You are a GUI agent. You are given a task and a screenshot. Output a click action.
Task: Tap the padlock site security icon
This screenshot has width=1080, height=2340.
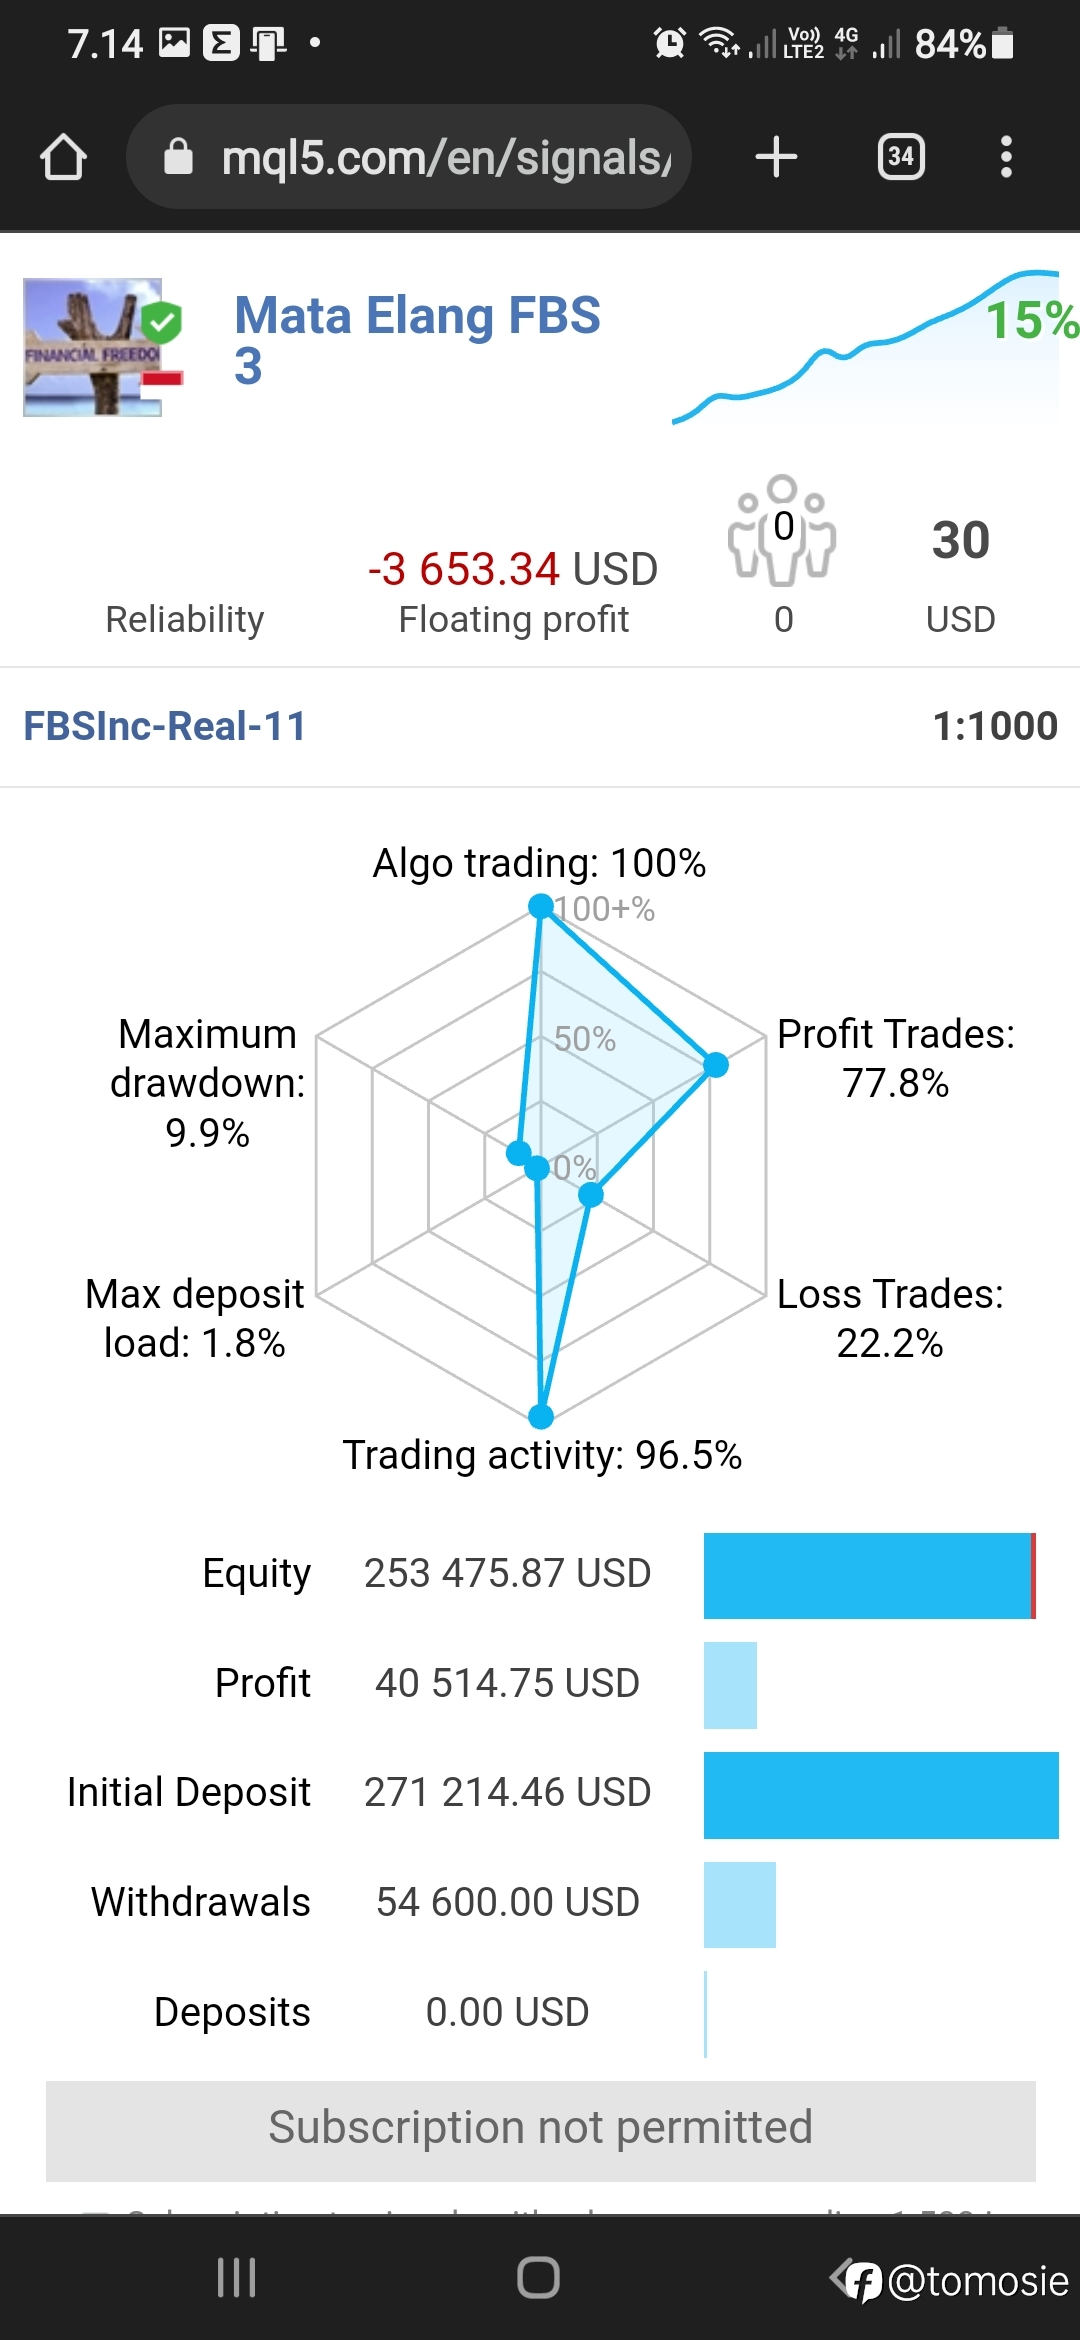coord(178,157)
